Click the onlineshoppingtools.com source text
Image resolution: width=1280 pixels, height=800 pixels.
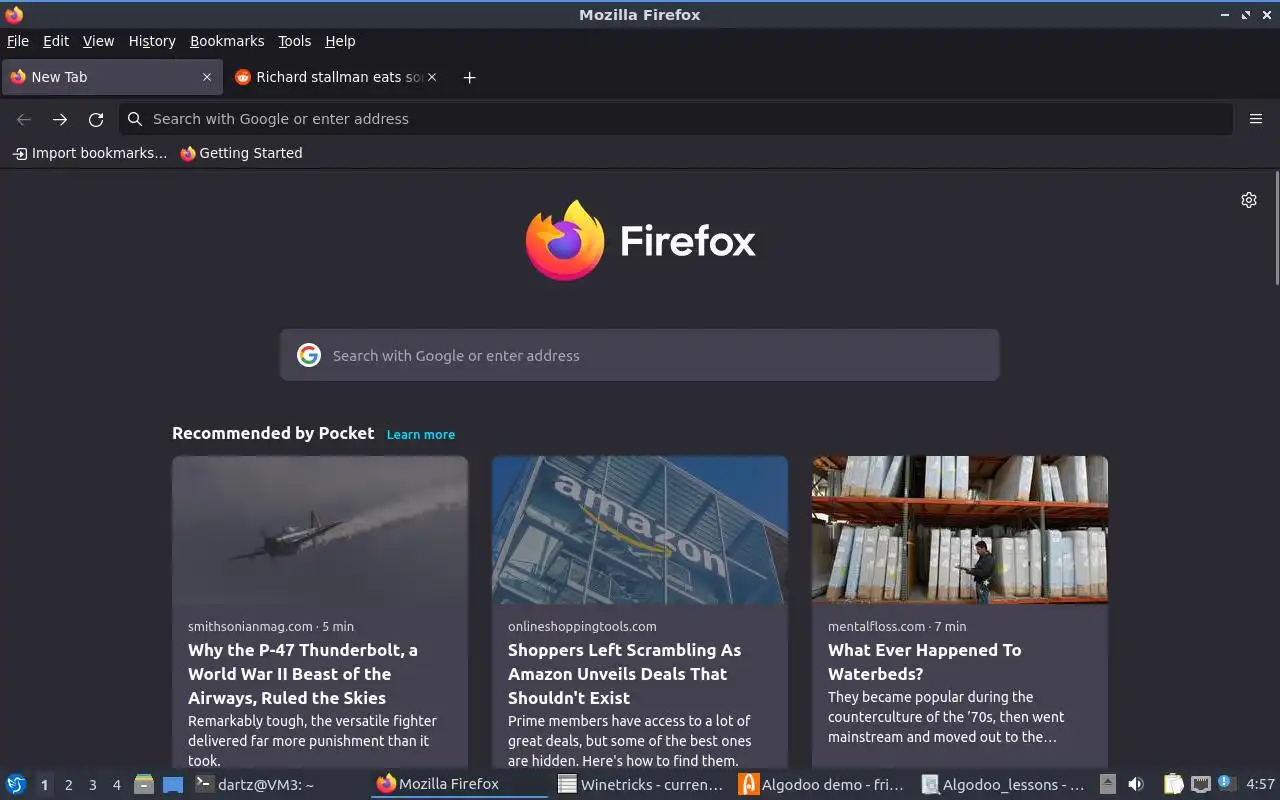pos(582,626)
